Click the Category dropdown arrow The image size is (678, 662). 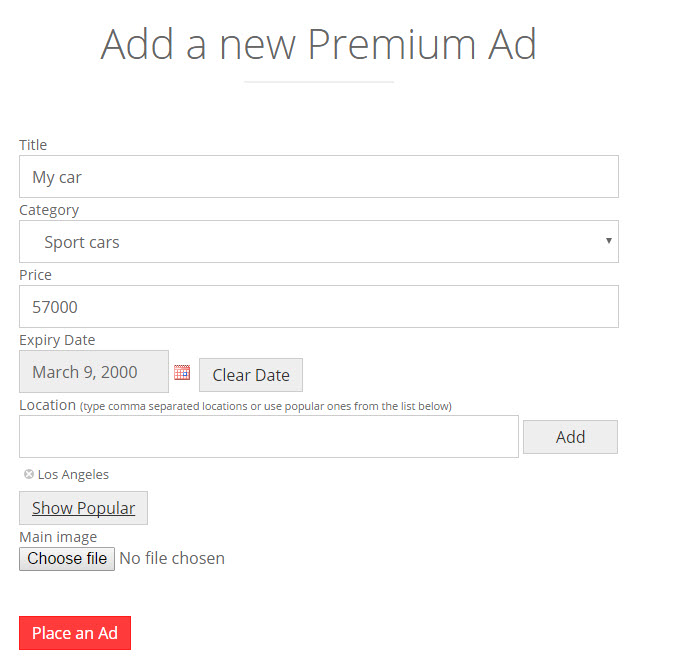coord(608,242)
